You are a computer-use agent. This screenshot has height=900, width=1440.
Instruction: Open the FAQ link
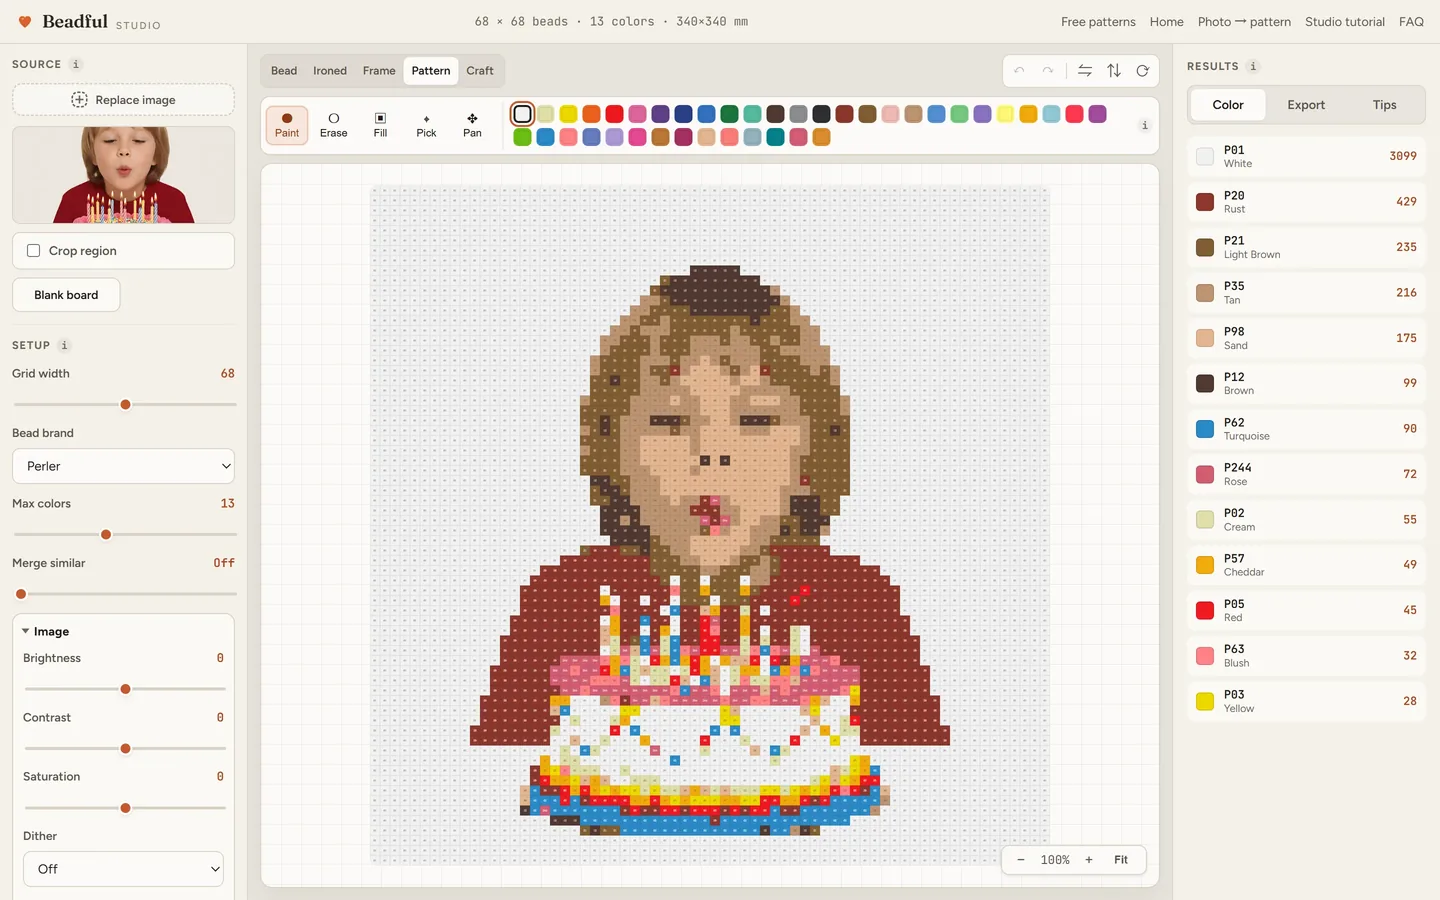point(1411,22)
